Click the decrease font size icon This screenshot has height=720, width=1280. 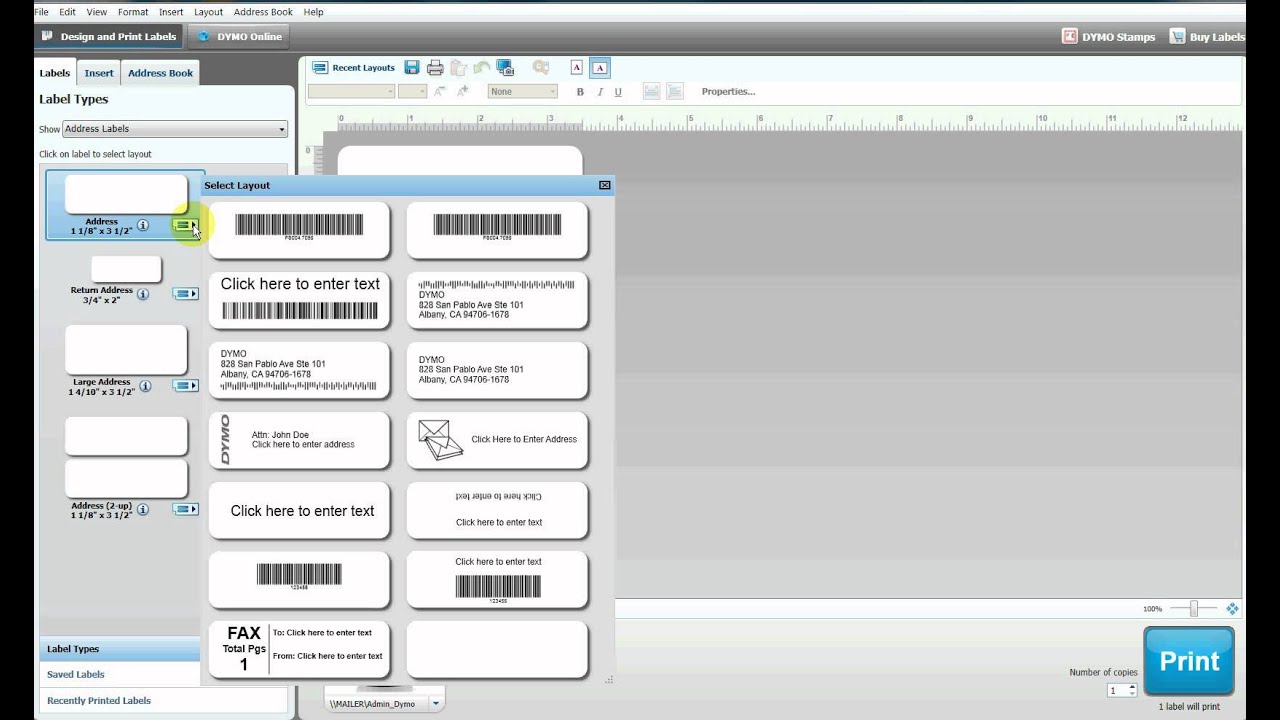pyautogui.click(x=440, y=91)
